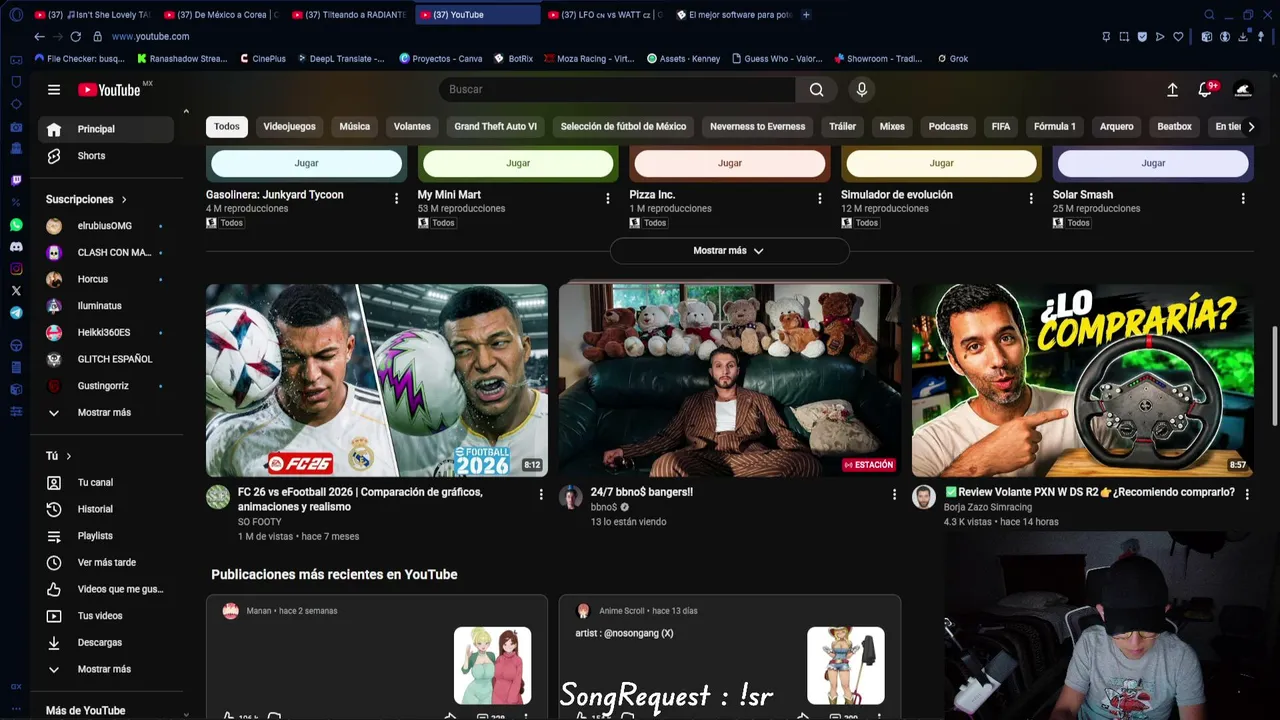Expand Mostrar más below Descargas
Screen dimensions: 1280x720
(104, 670)
